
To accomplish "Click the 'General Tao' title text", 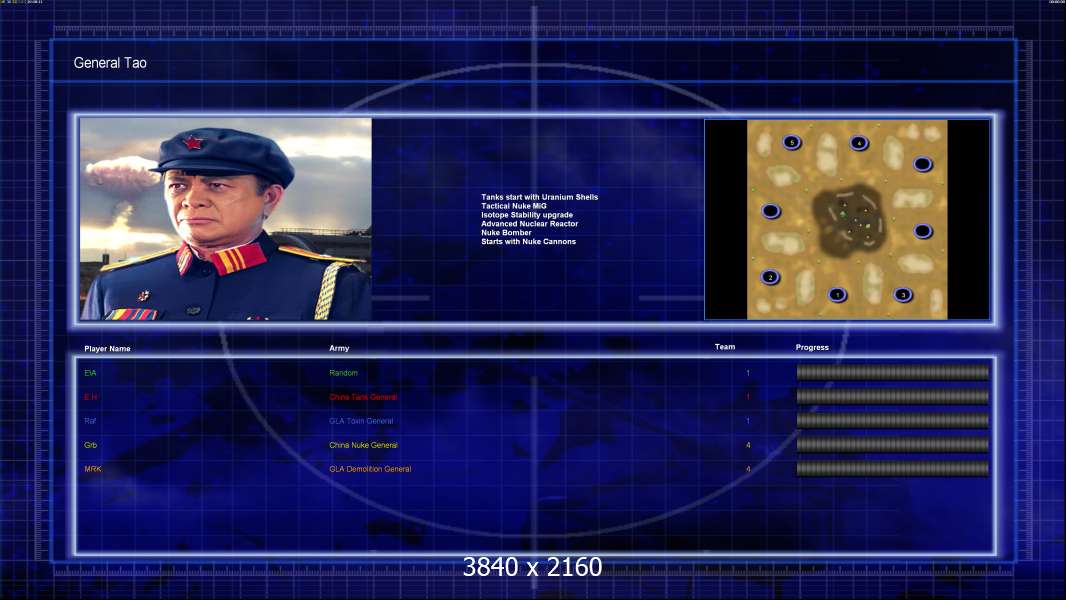I will (110, 63).
